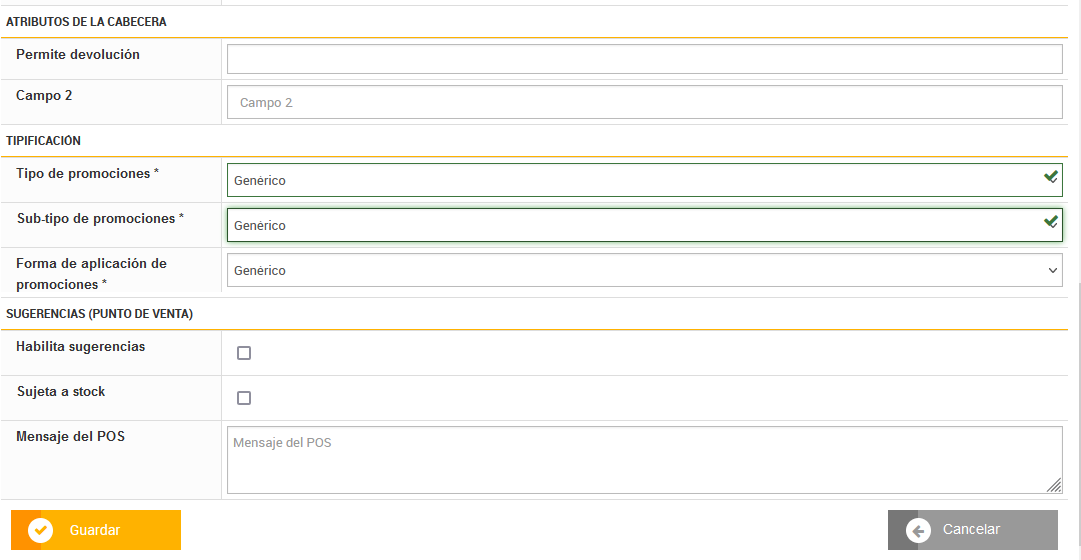Image resolution: width=1081 pixels, height=560 pixels.
Task: Click green validation check in Sub-tipo de promociones
Action: [x=1051, y=222]
